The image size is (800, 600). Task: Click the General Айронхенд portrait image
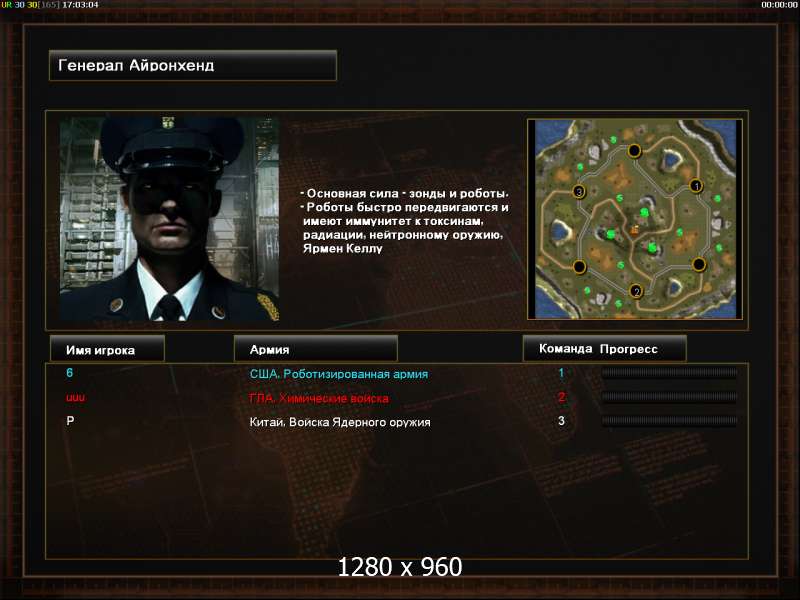(169, 219)
